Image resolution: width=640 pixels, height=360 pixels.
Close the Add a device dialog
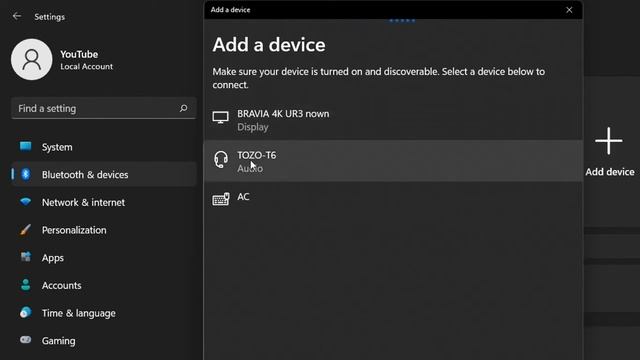coord(569,10)
